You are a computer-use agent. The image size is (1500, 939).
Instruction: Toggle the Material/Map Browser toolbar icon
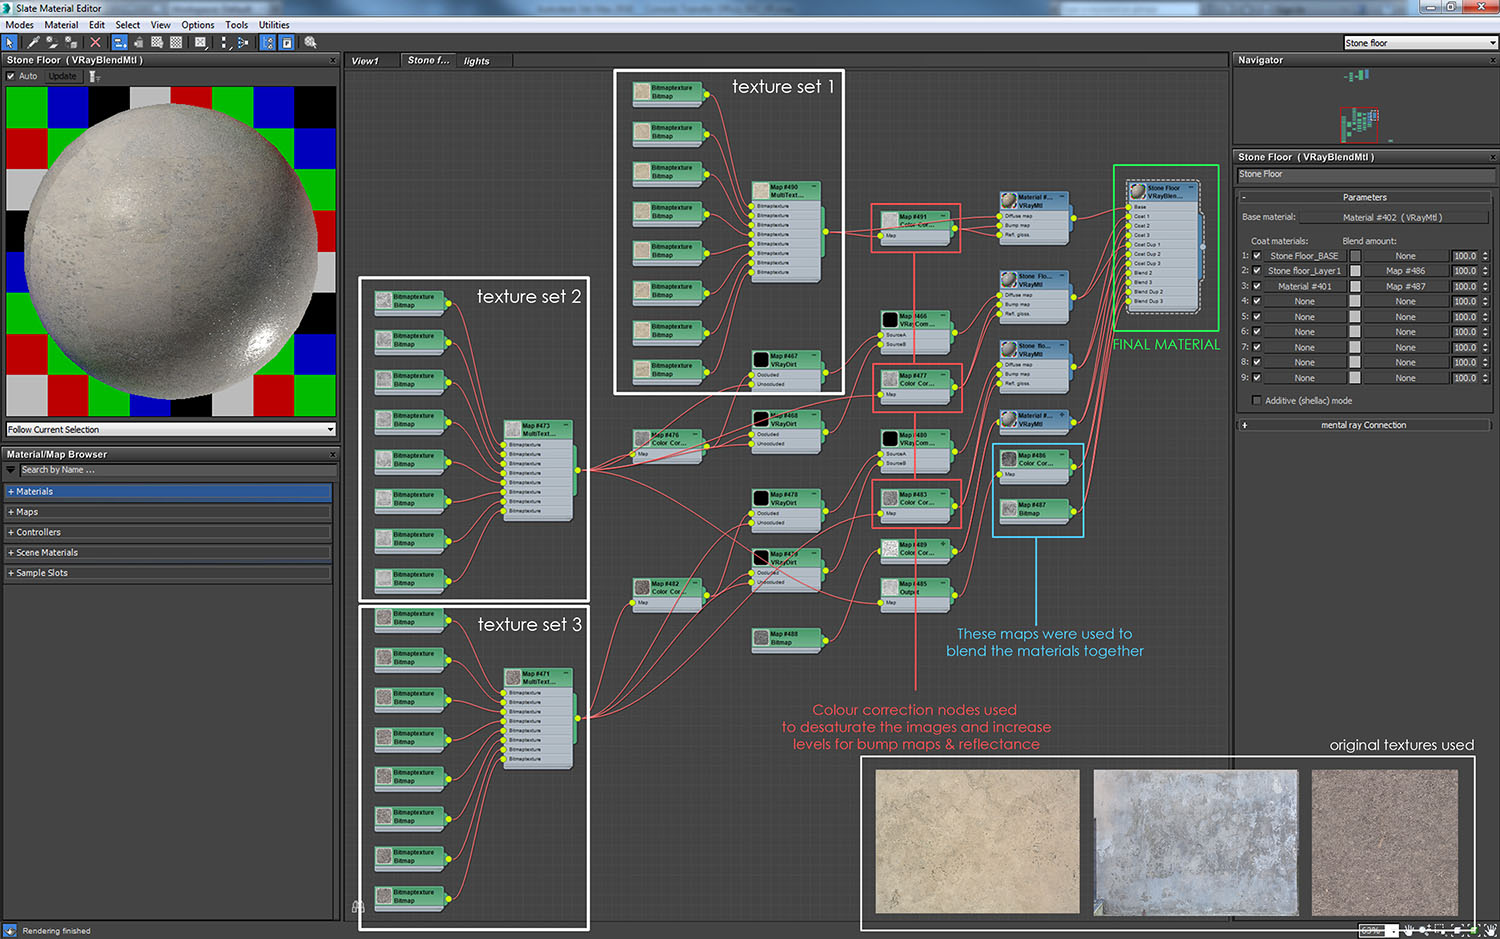pyautogui.click(x=268, y=42)
